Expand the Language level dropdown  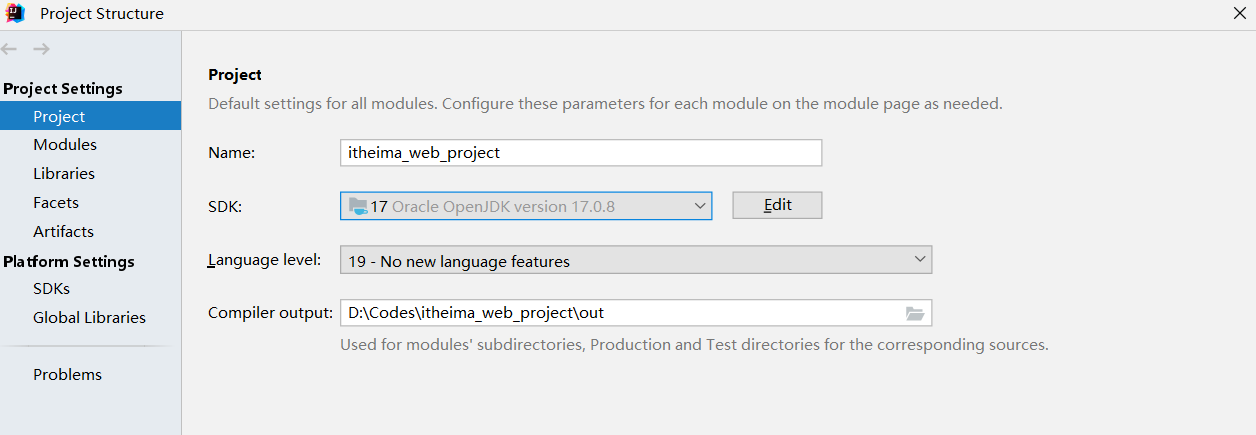click(x=920, y=260)
